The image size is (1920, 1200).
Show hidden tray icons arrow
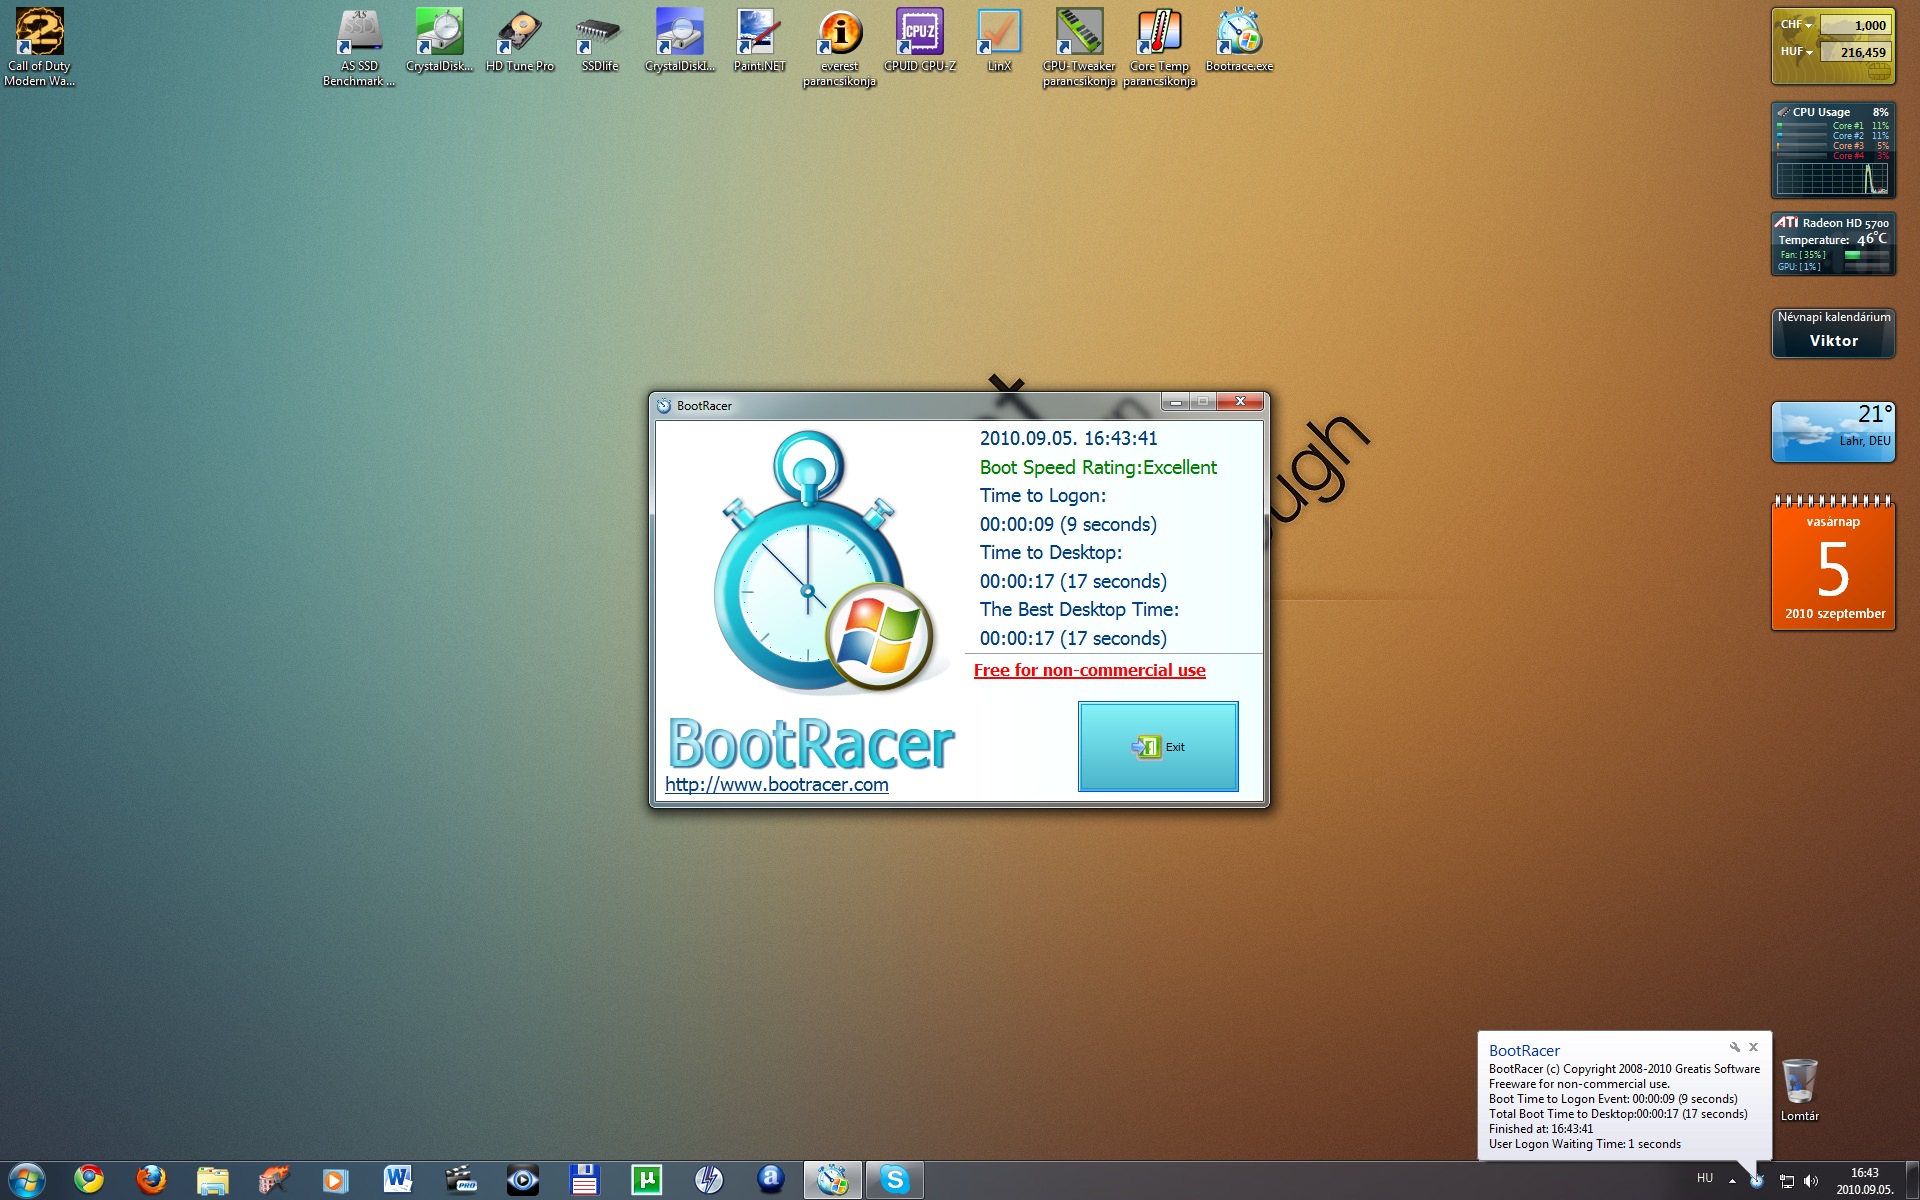pos(1732,1181)
